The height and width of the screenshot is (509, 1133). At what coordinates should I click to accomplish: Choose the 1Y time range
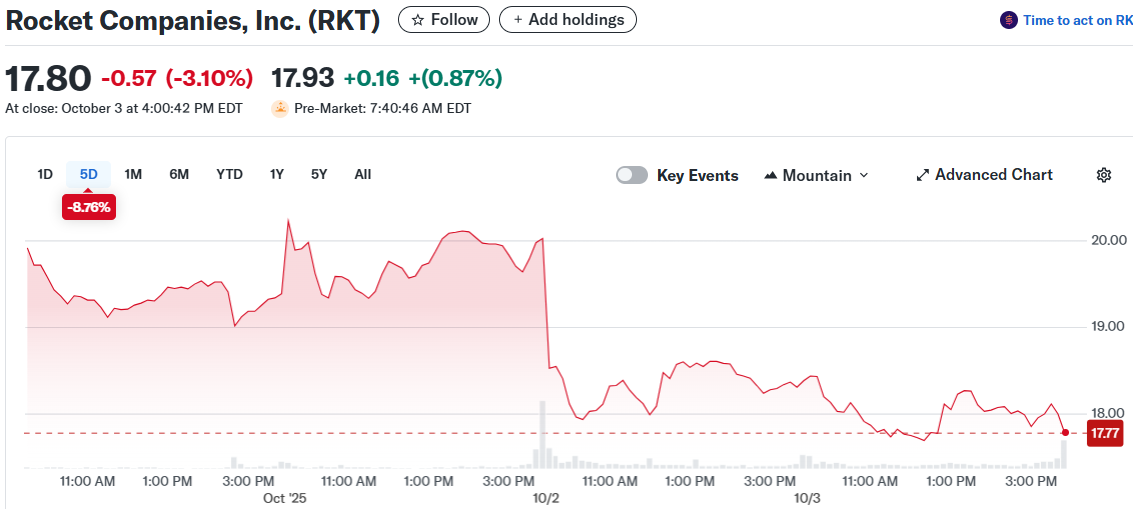point(277,174)
